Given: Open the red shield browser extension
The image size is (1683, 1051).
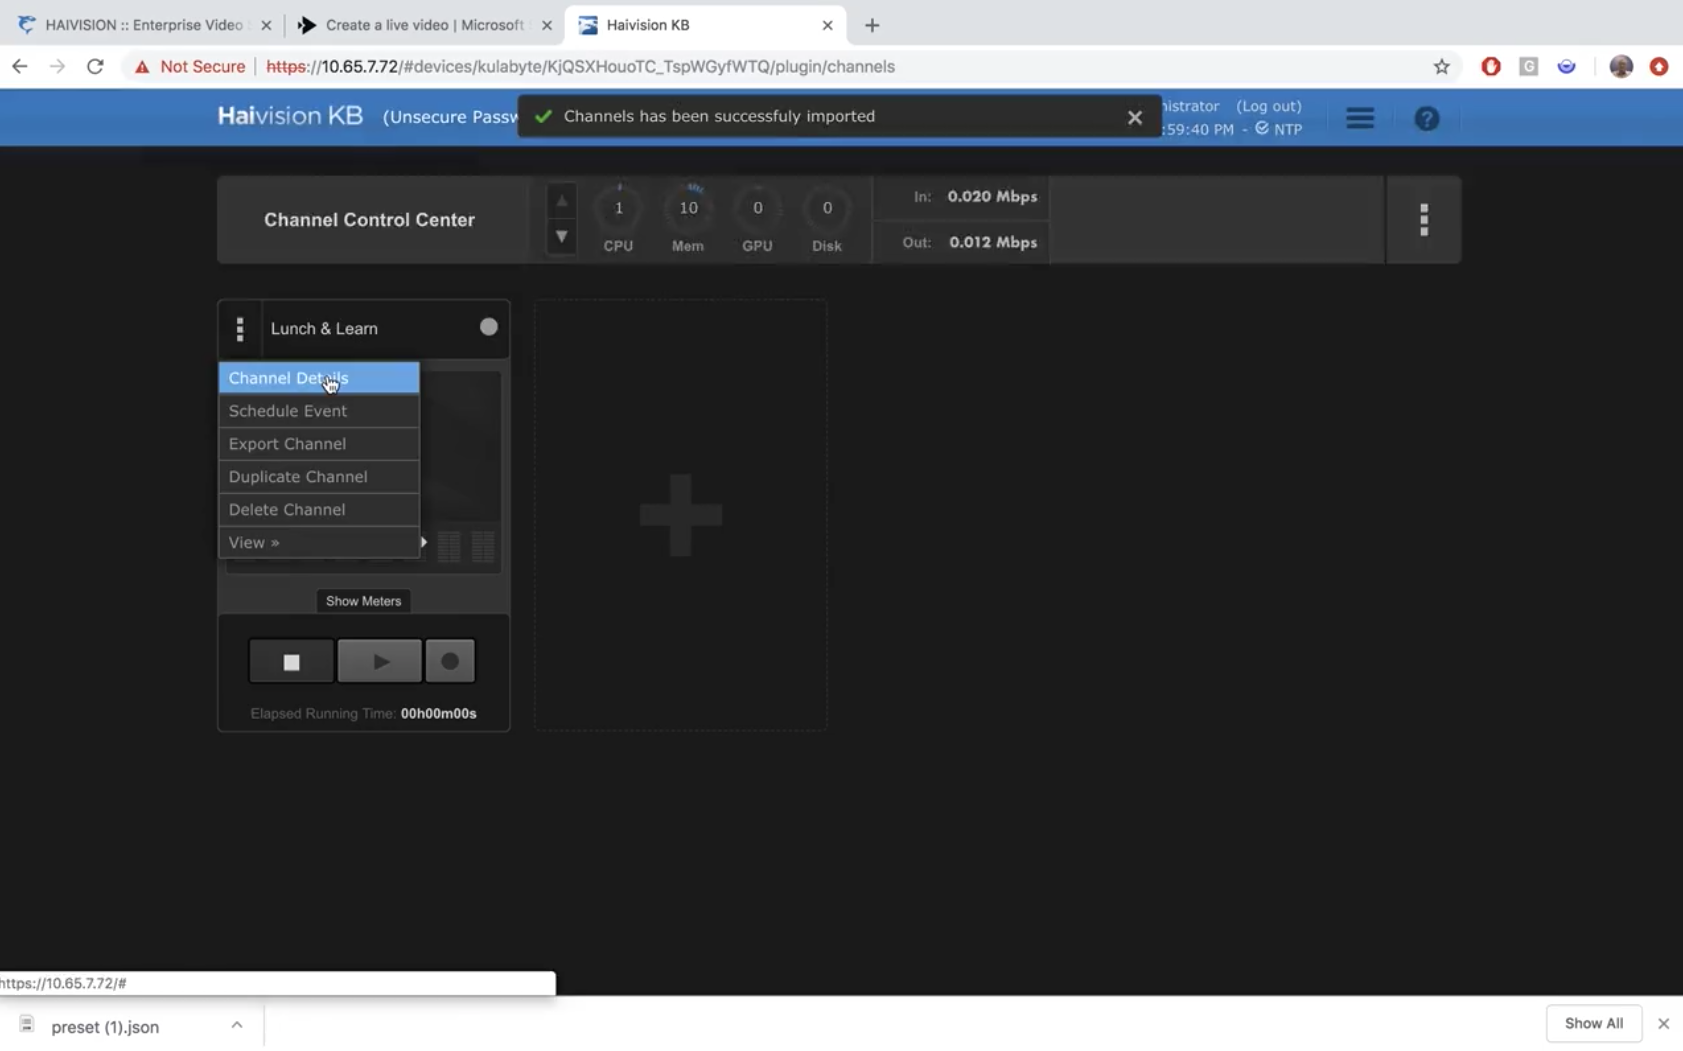Looking at the screenshot, I should tap(1491, 67).
